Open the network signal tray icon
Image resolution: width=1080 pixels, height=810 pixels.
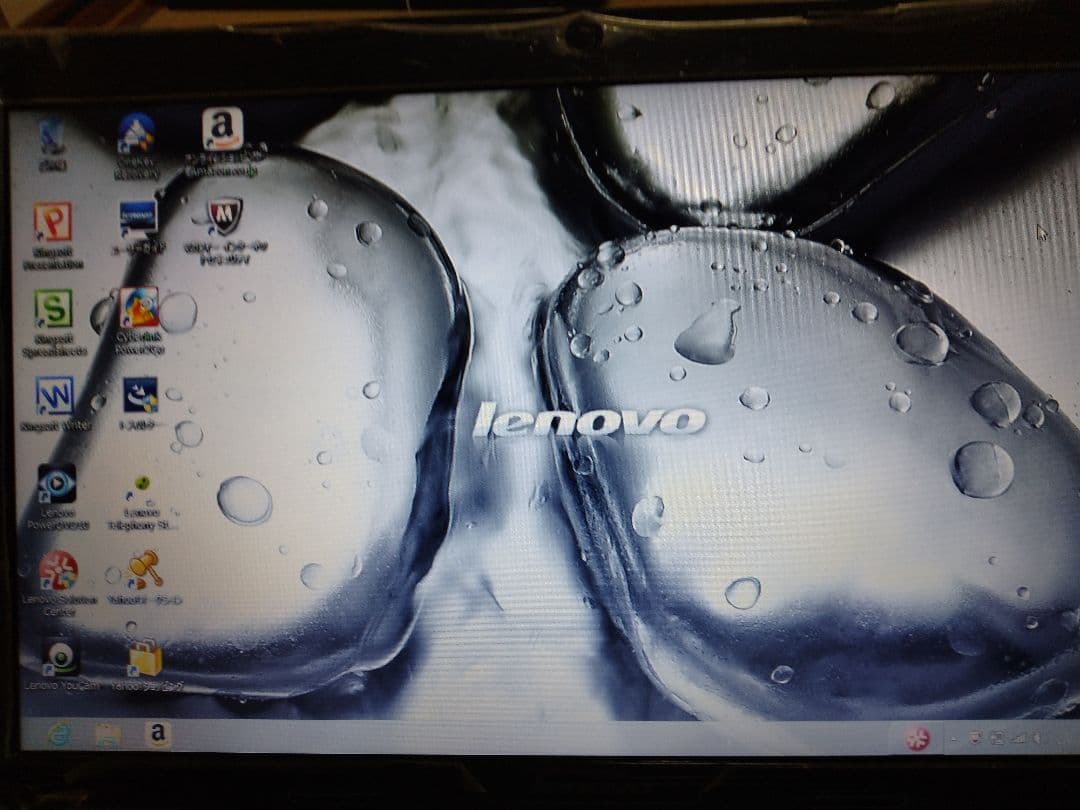click(x=1017, y=738)
